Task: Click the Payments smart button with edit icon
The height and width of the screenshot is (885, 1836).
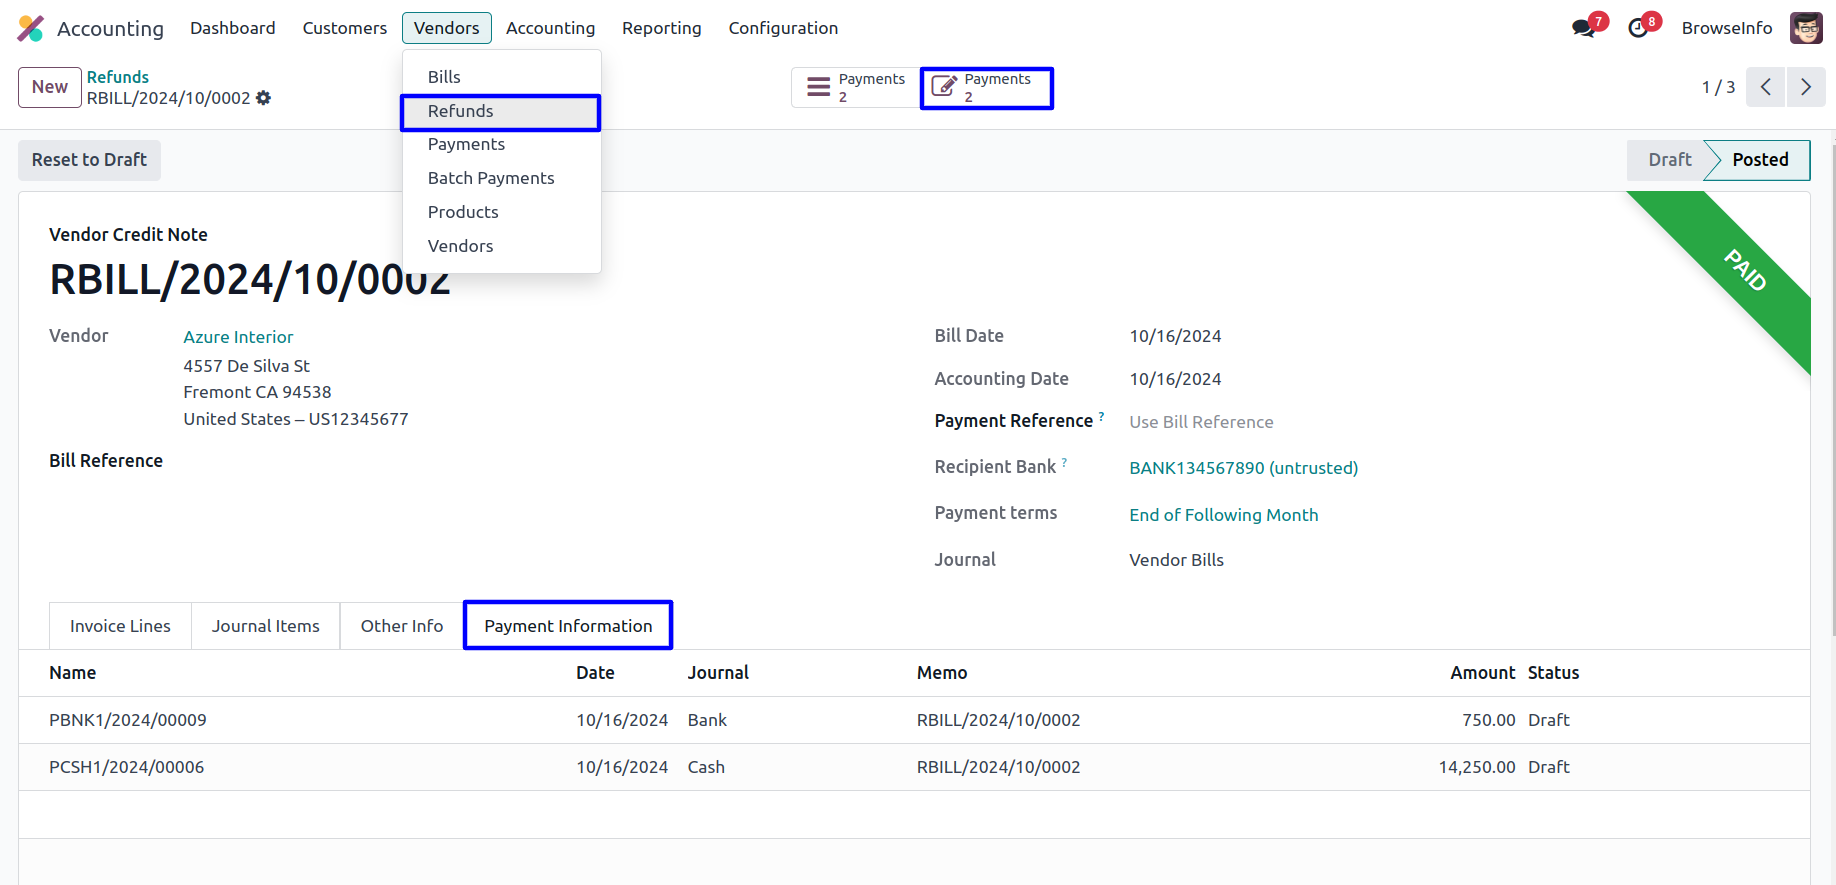Action: coord(986,88)
